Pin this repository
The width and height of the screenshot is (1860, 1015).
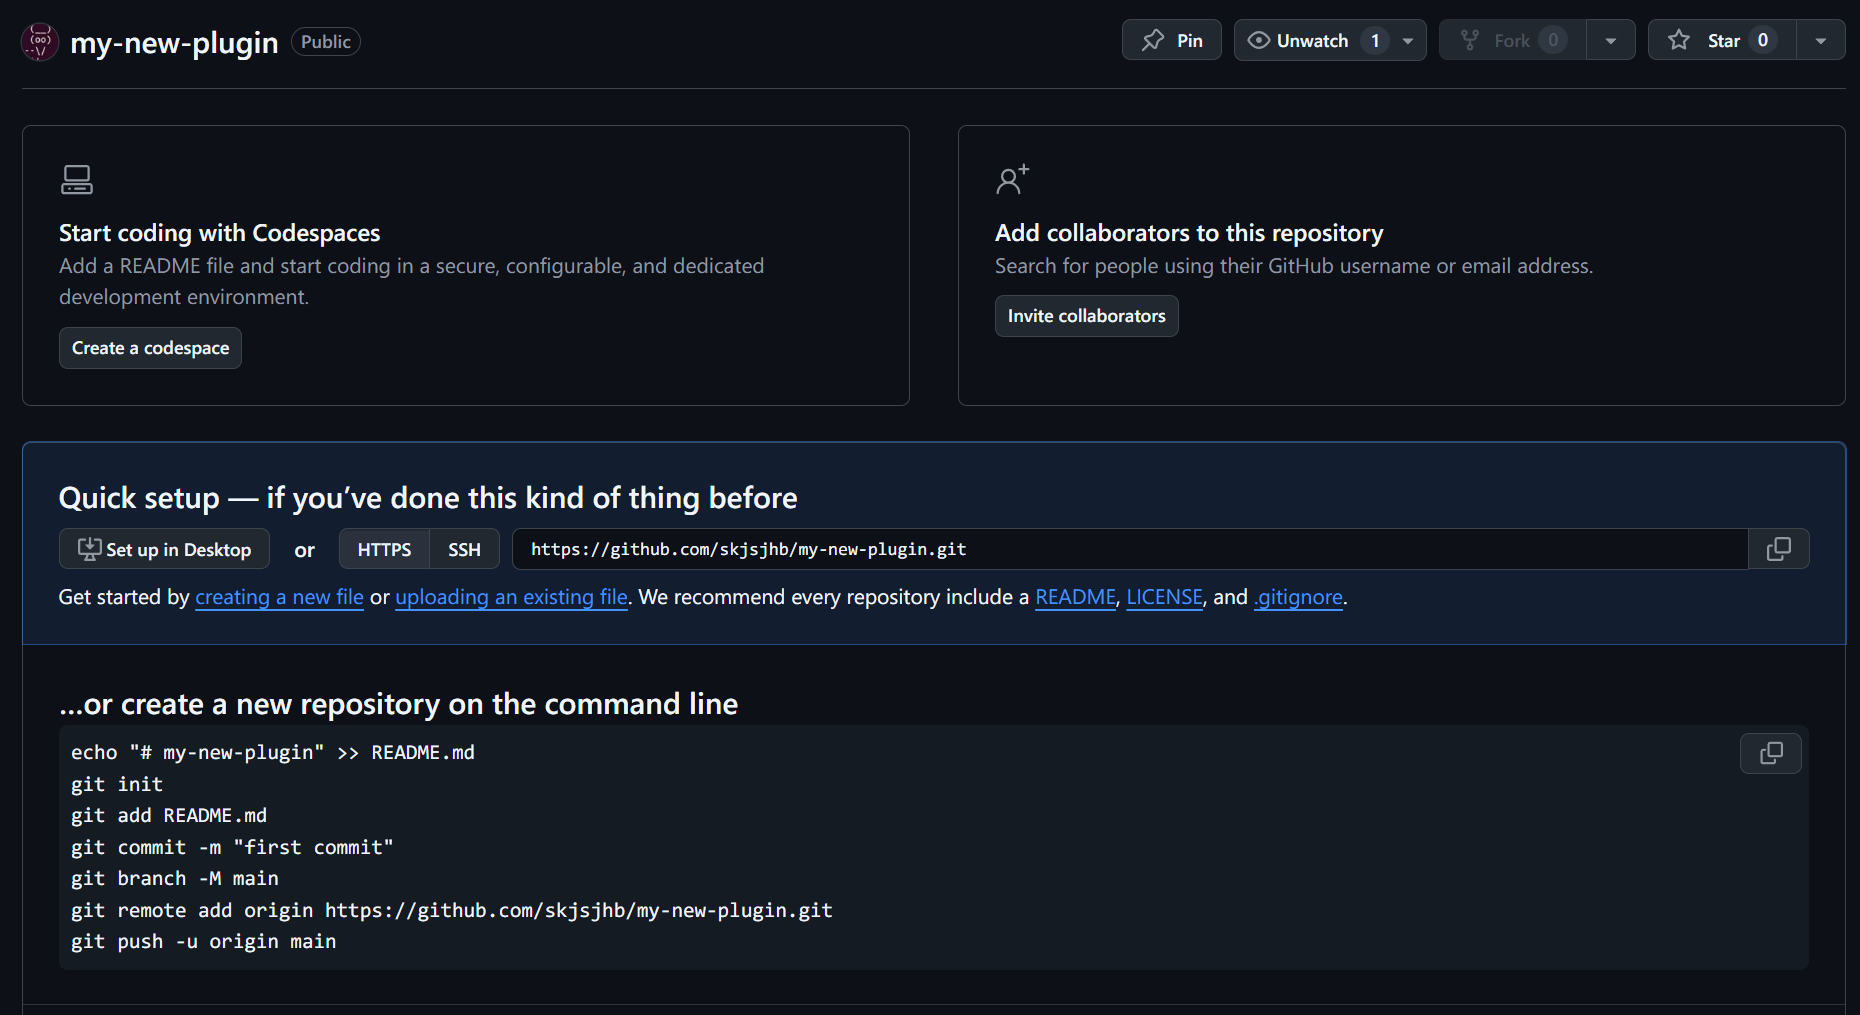[1170, 40]
